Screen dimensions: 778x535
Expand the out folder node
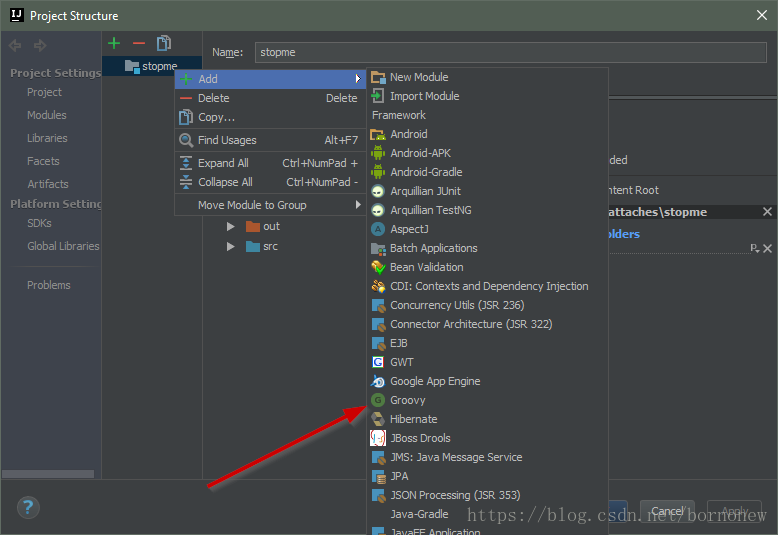(231, 226)
